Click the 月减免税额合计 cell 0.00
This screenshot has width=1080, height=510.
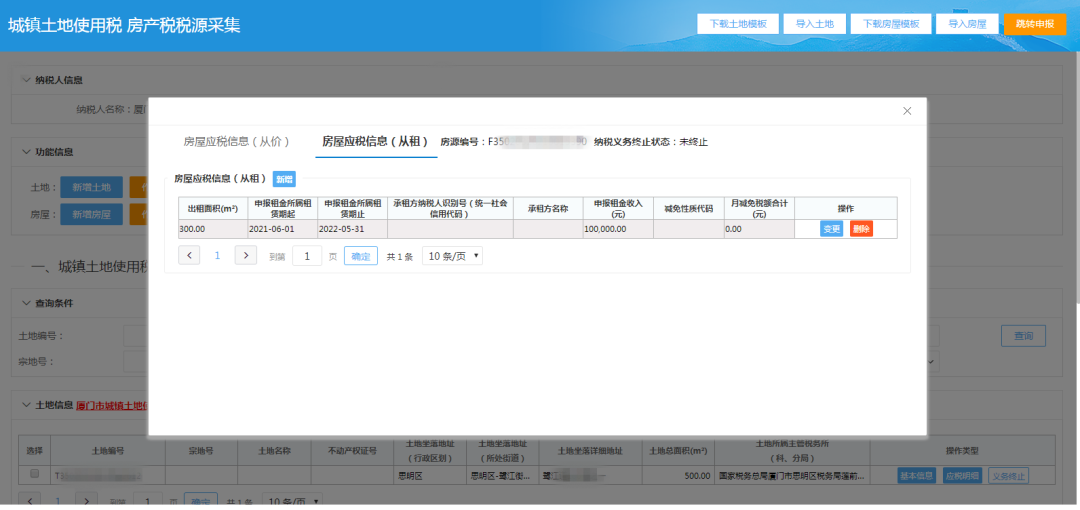(759, 229)
